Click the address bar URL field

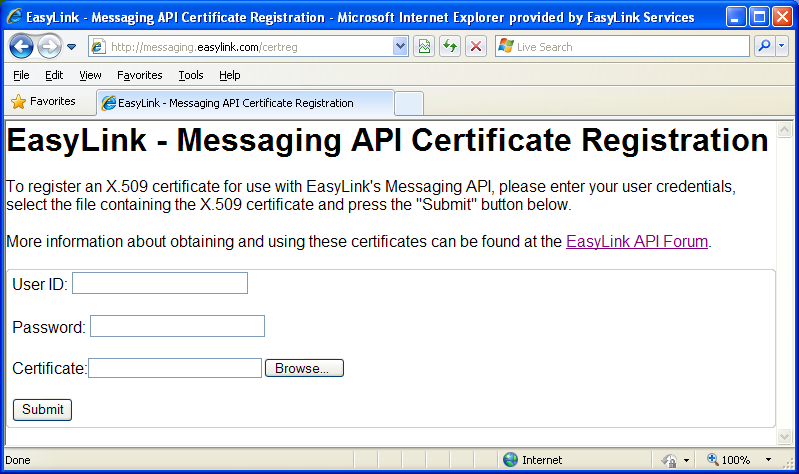(250, 47)
